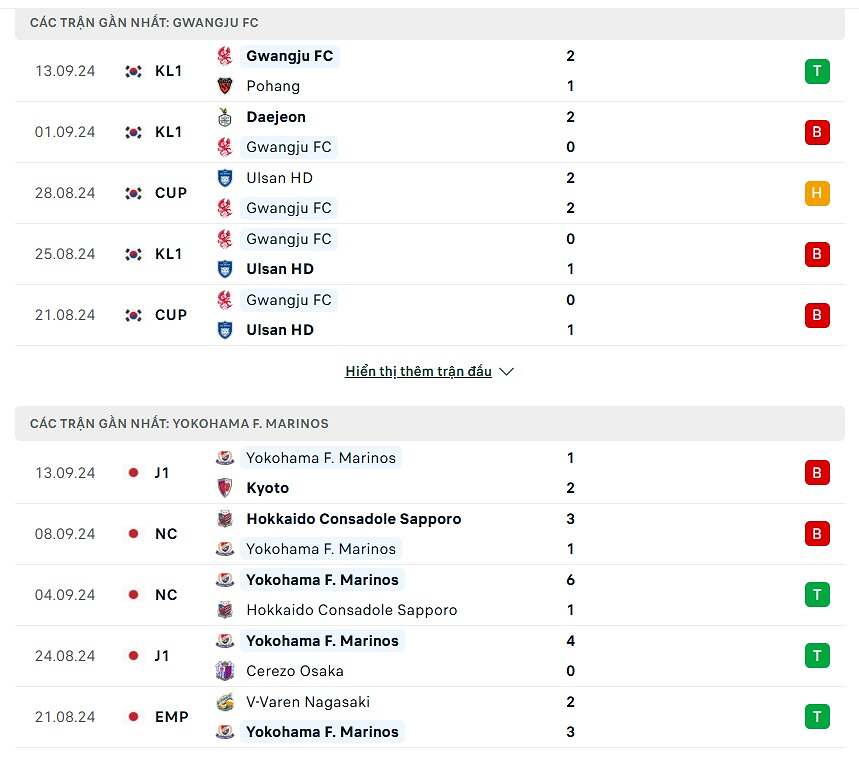The width and height of the screenshot is (859, 758).
Task: Click the EMP competition label on 21.08.24
Action: (x=171, y=717)
